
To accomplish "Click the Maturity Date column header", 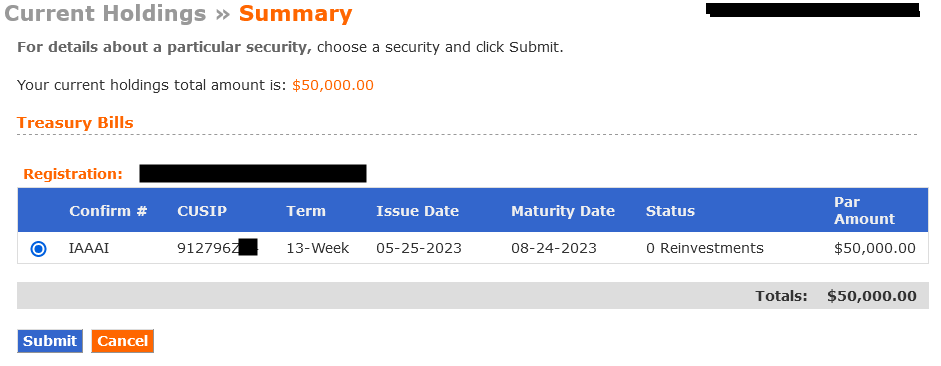I will coord(563,211).
